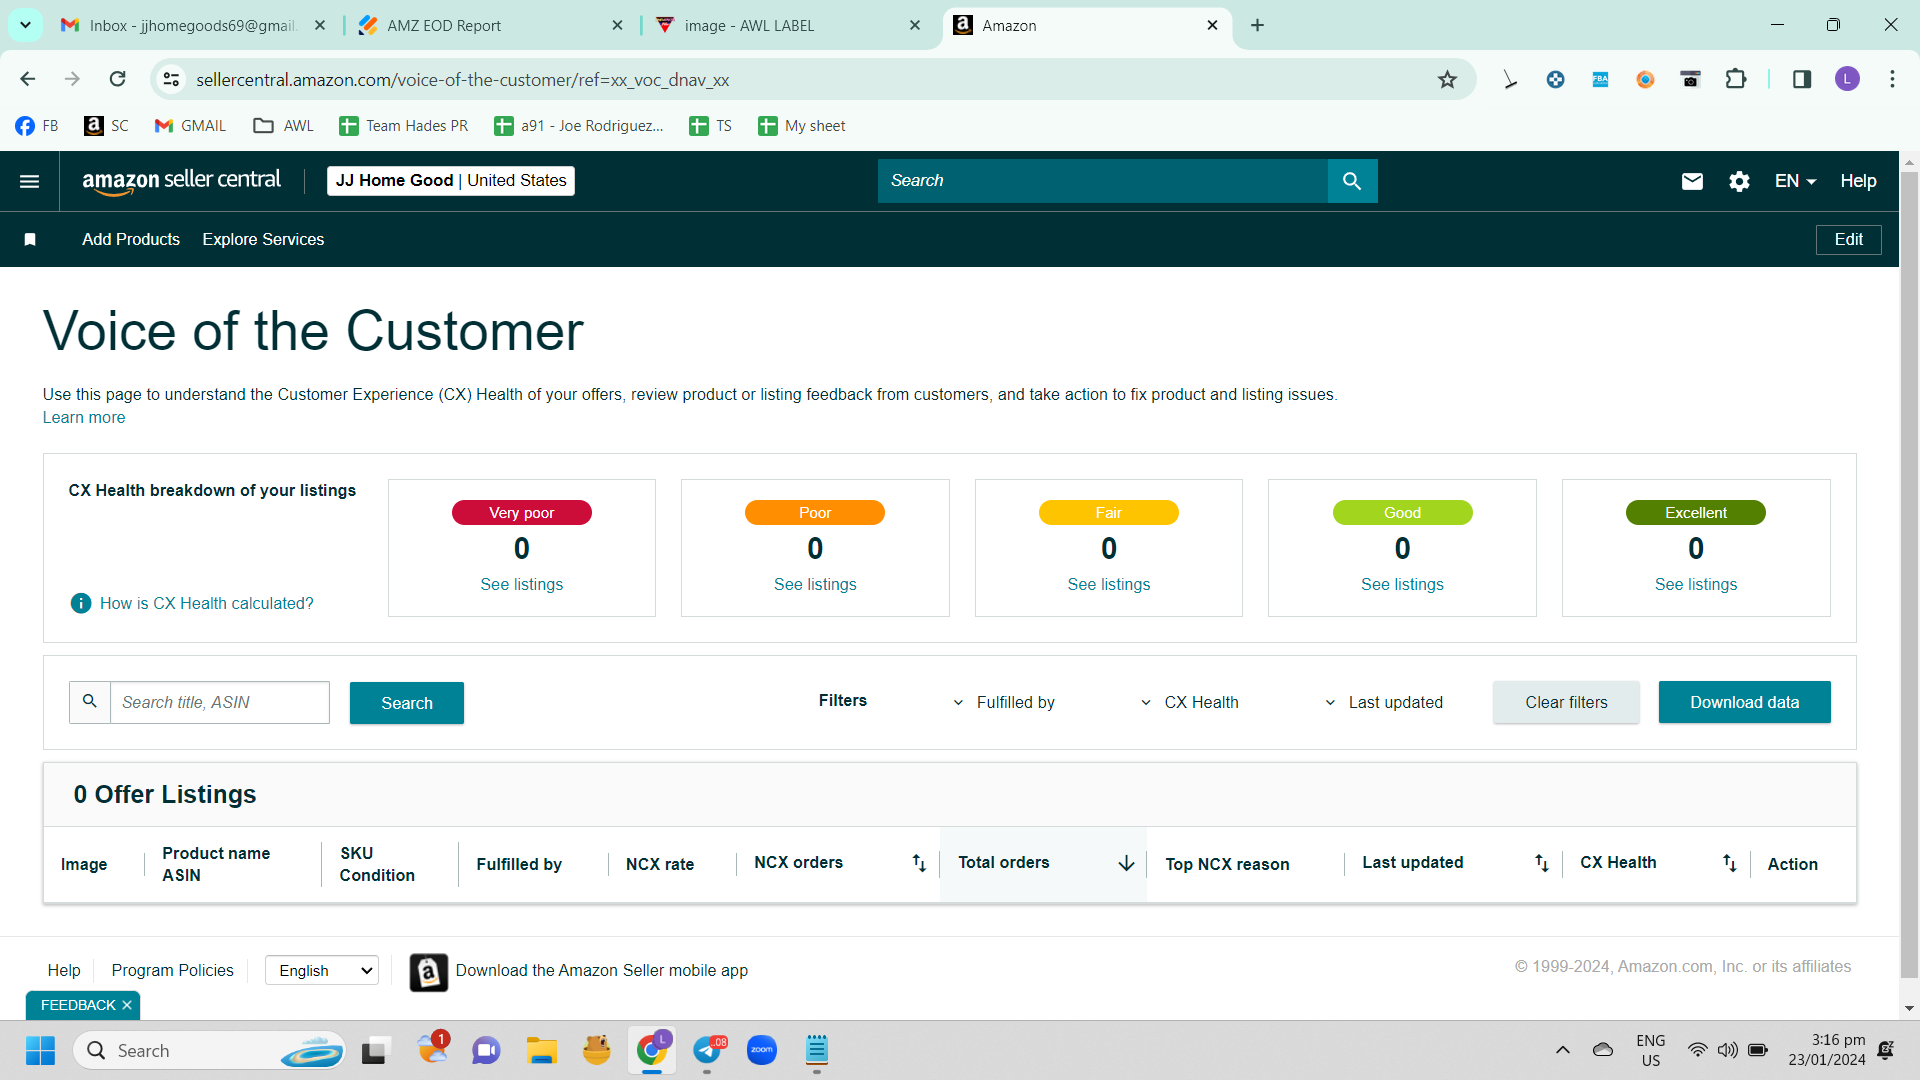Click the Clear filters button

pyautogui.click(x=1566, y=702)
